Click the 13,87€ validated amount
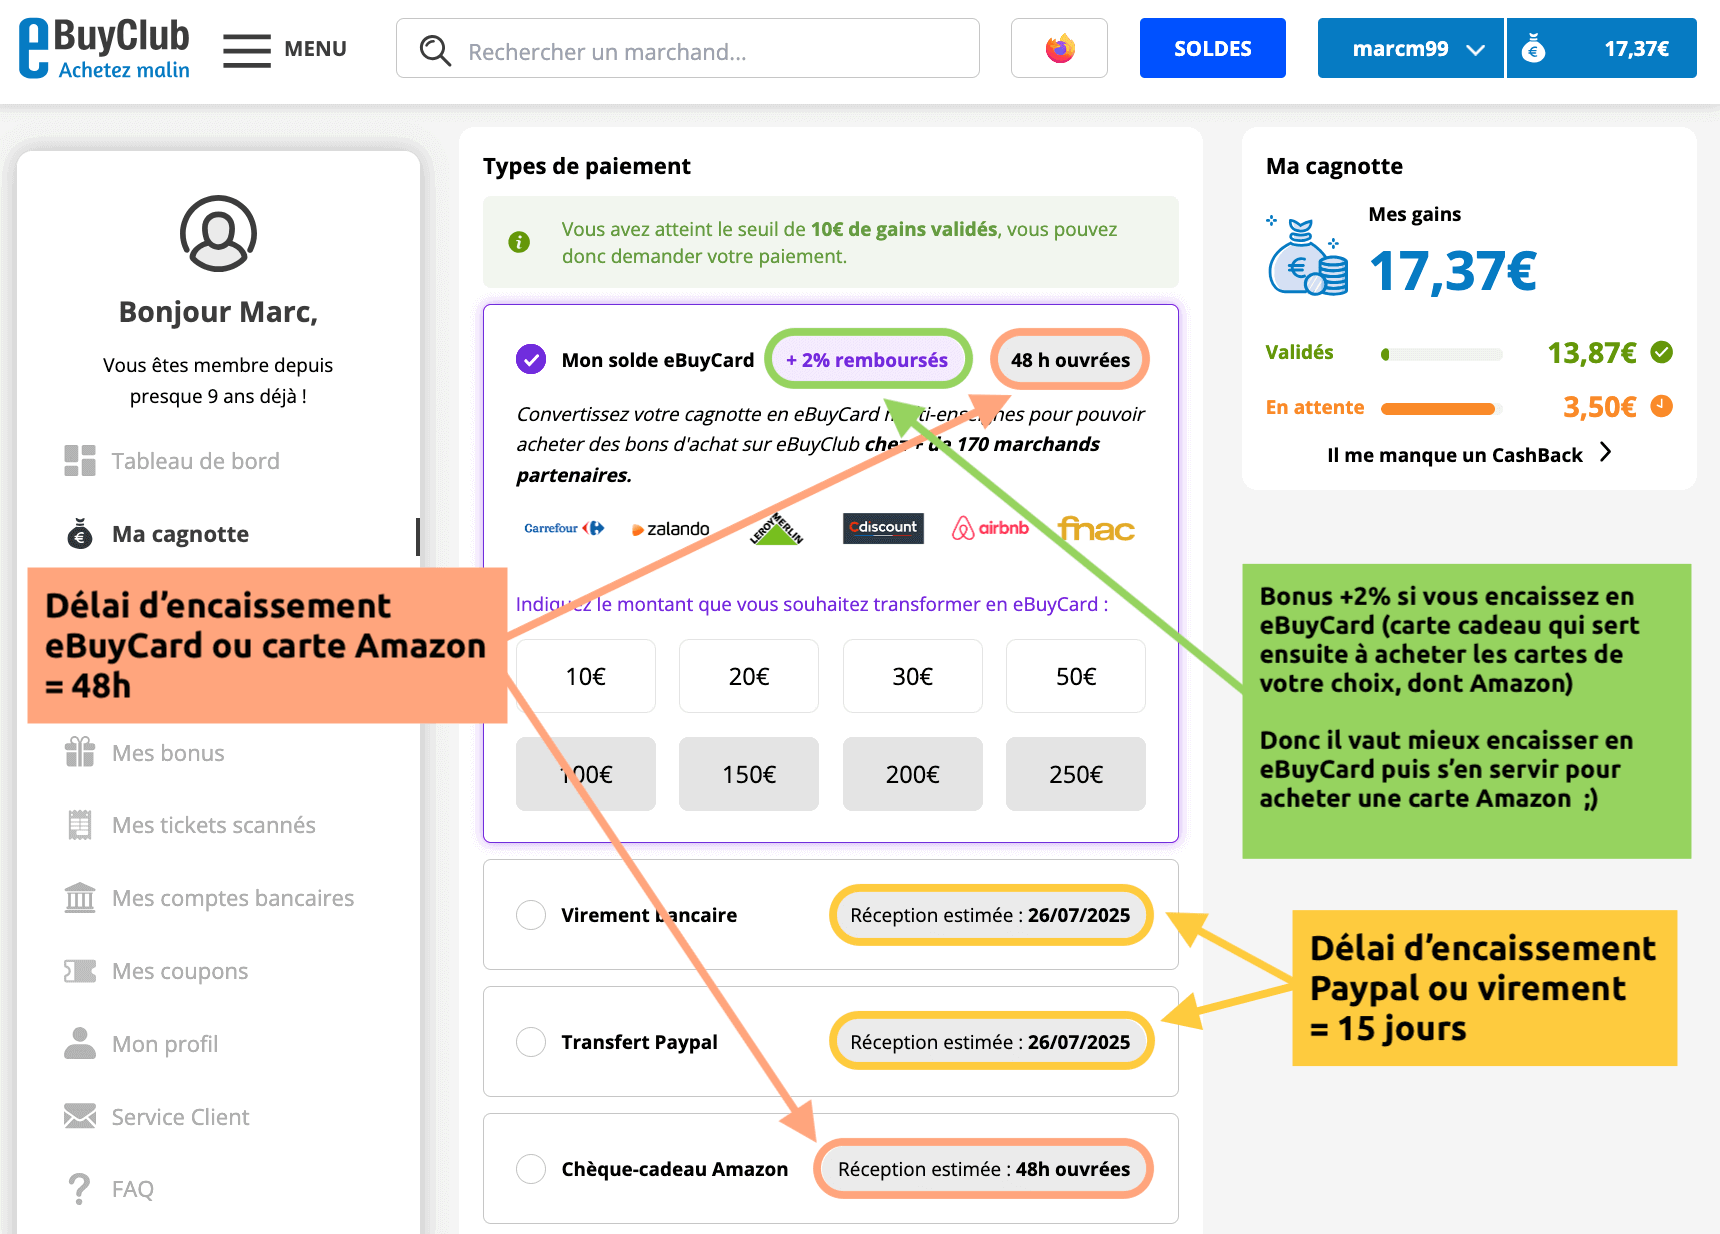Image resolution: width=1720 pixels, height=1234 pixels. [x=1592, y=353]
